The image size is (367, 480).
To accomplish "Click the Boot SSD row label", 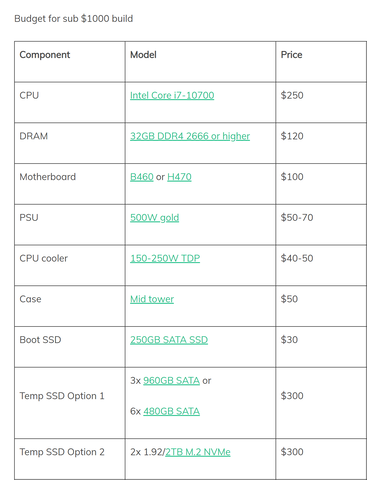I will pos(40,340).
